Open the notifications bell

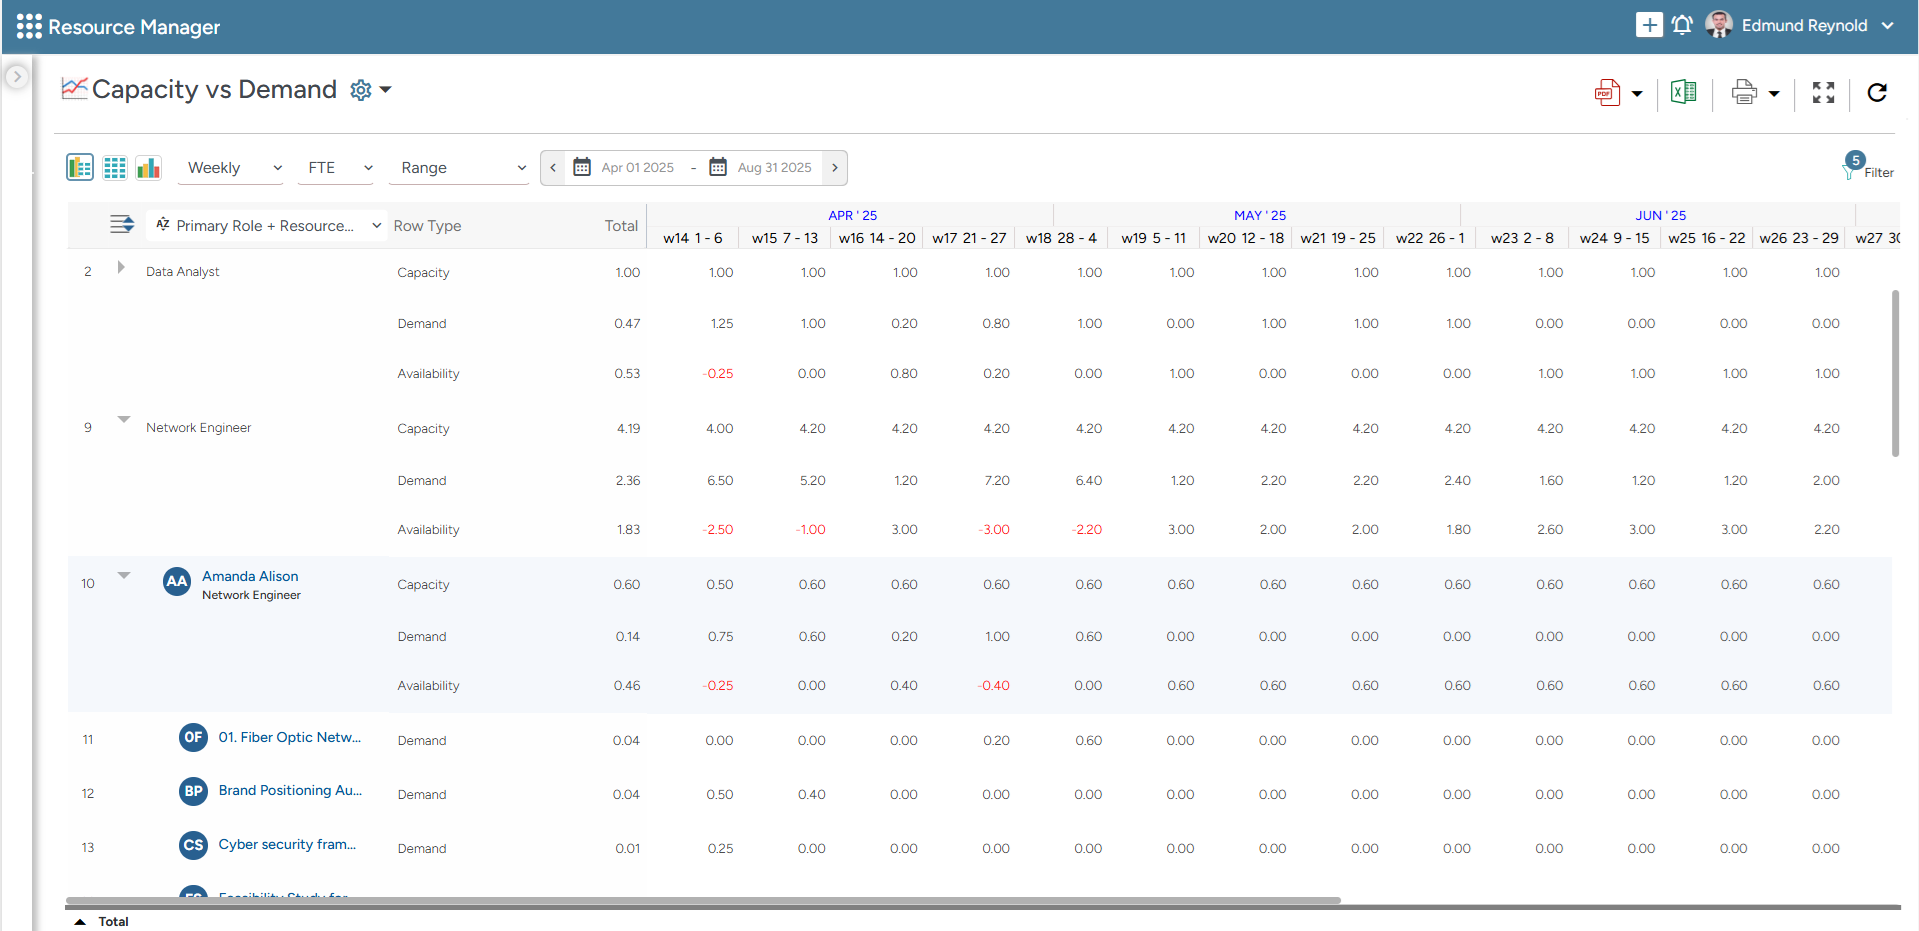tap(1682, 25)
